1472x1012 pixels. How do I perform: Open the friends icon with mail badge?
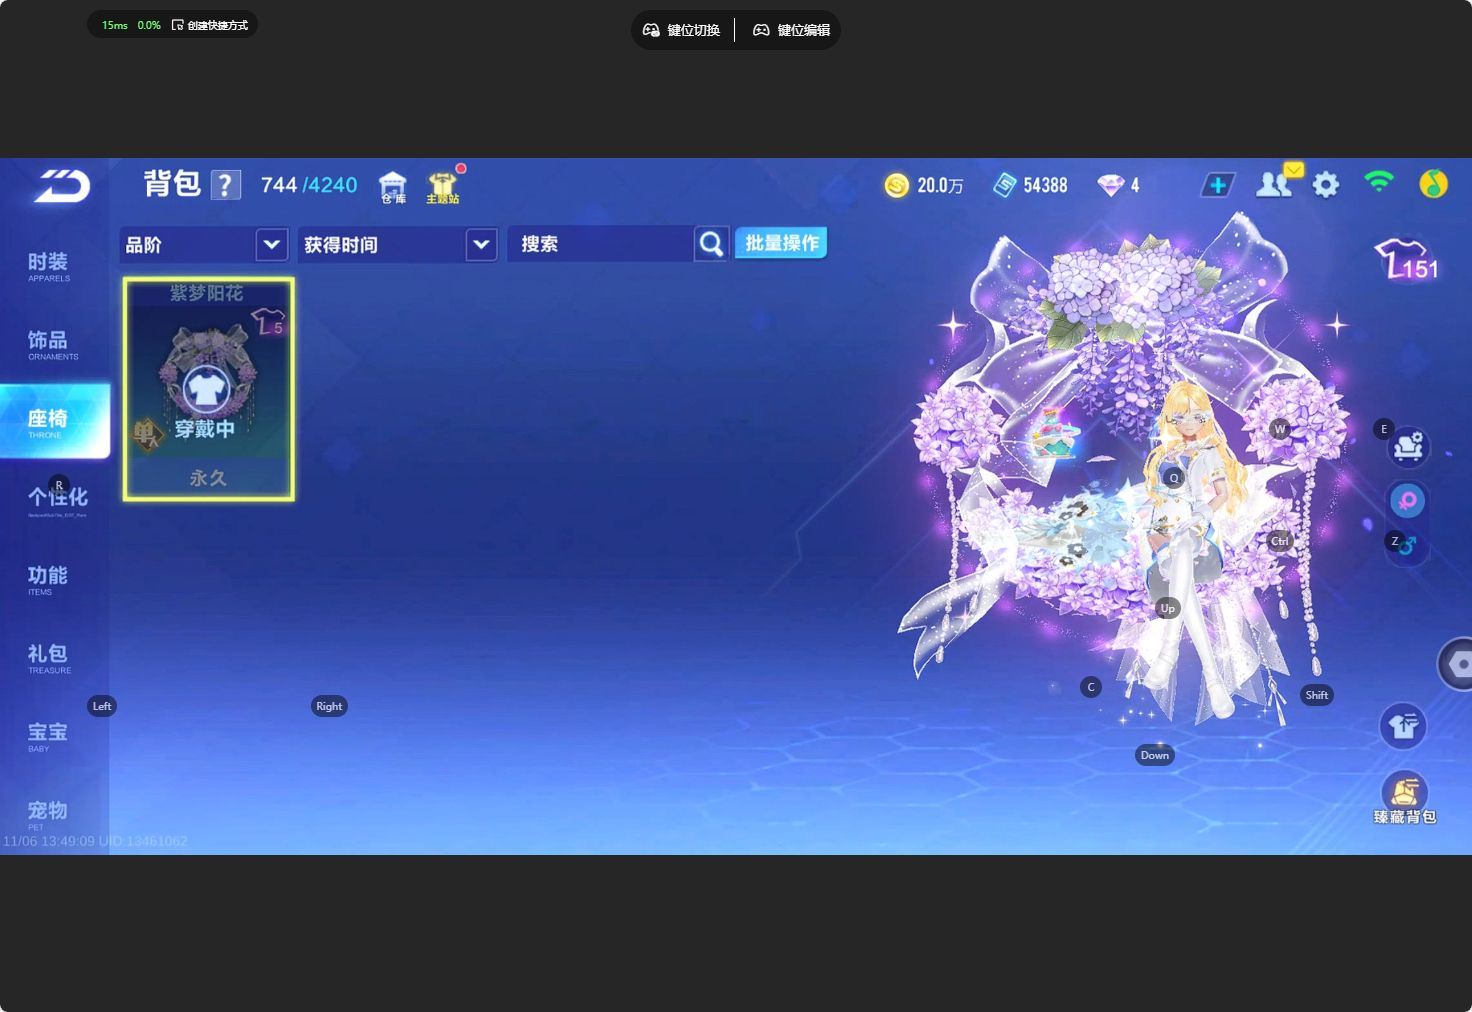click(1275, 184)
